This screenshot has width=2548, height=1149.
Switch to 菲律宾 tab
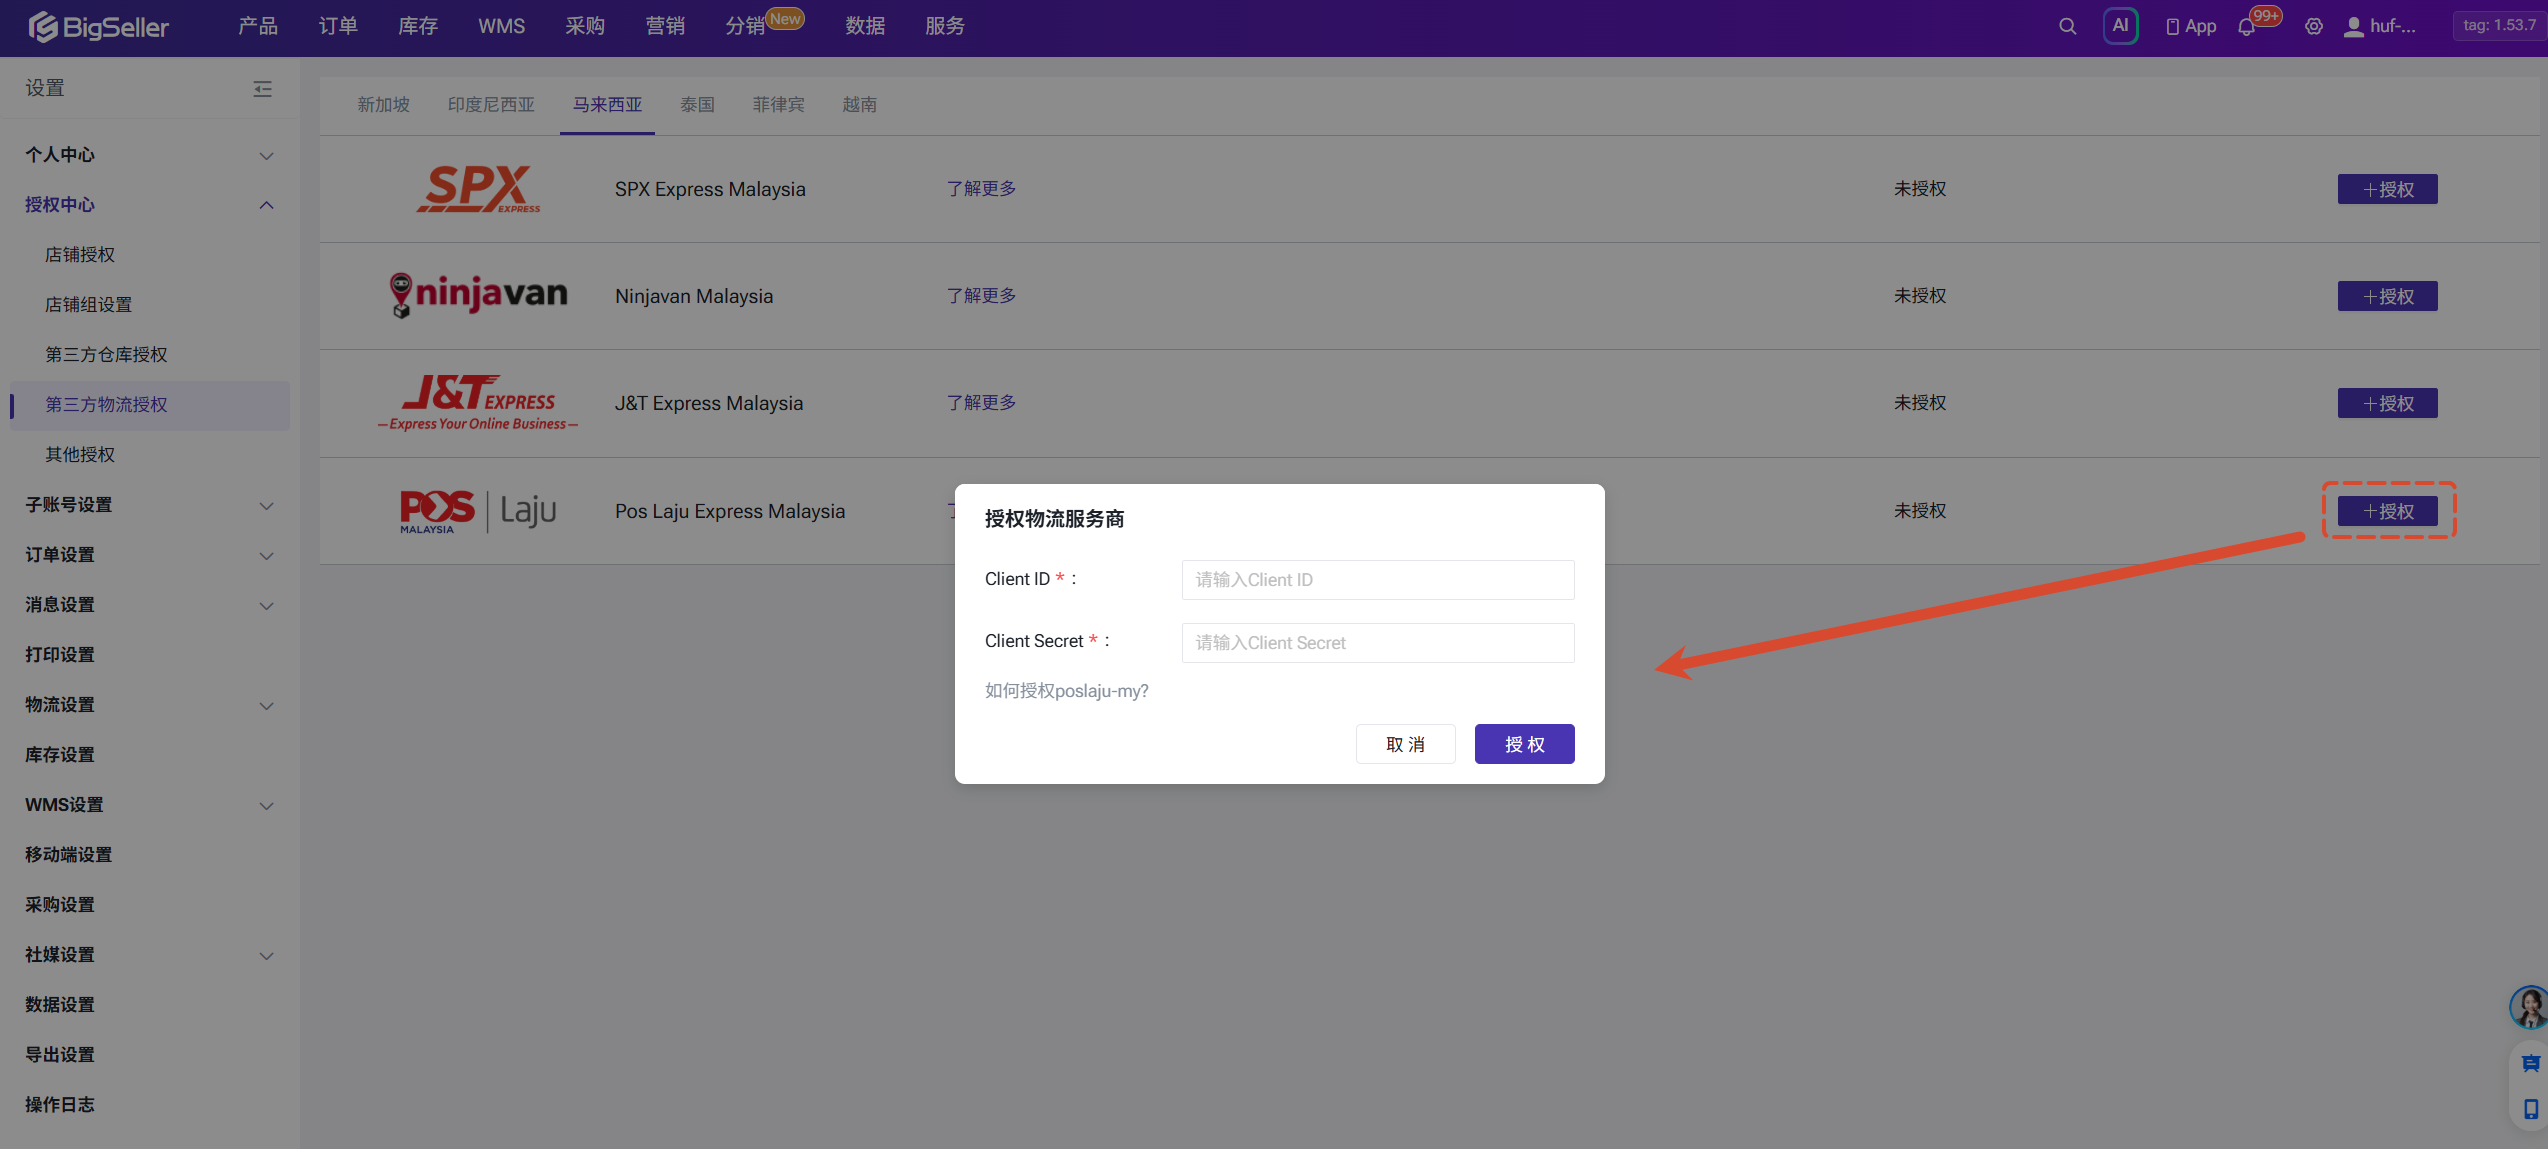[x=779, y=105]
